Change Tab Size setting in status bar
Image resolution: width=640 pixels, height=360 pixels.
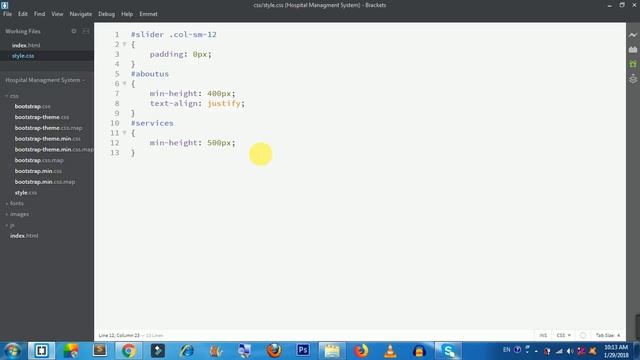tap(608, 335)
